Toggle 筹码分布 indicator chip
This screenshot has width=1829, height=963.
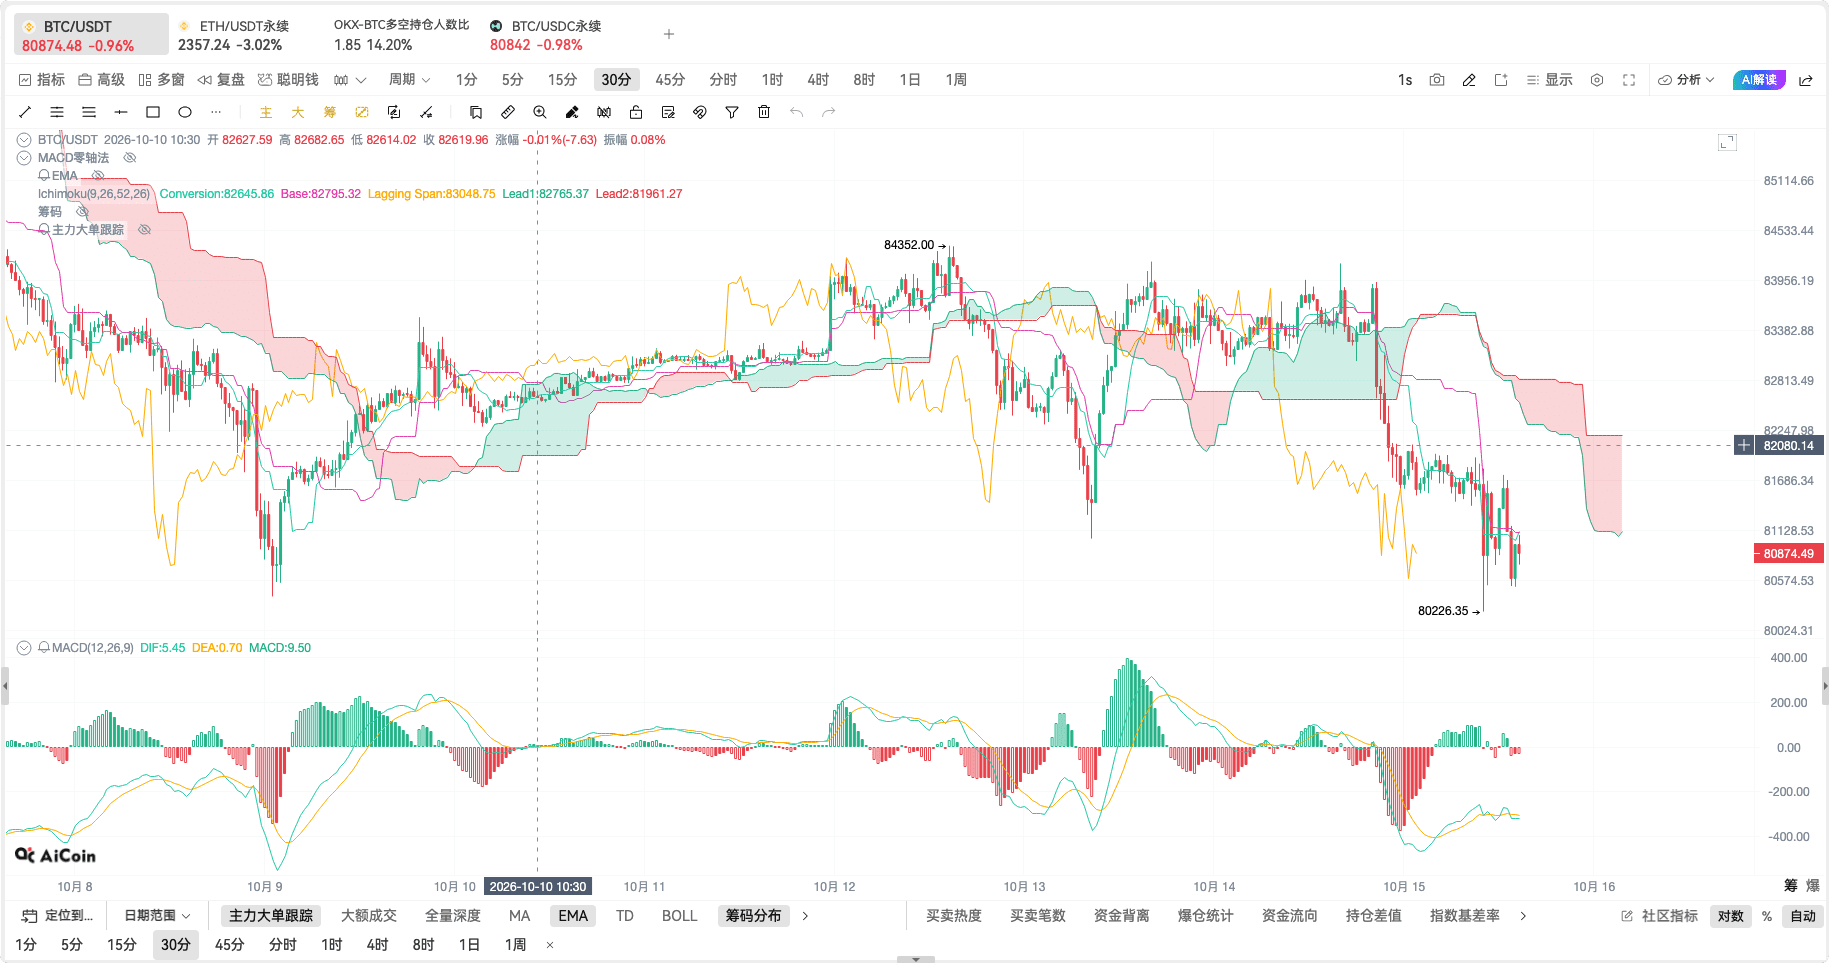pos(753,916)
